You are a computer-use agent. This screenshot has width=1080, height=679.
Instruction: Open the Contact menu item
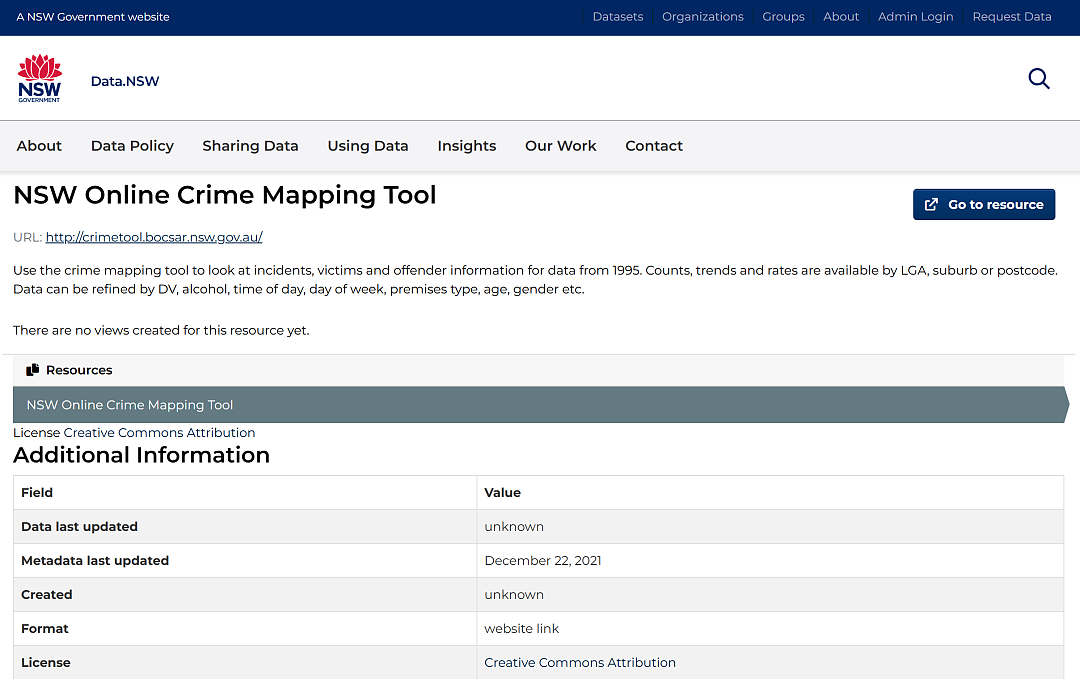point(654,146)
